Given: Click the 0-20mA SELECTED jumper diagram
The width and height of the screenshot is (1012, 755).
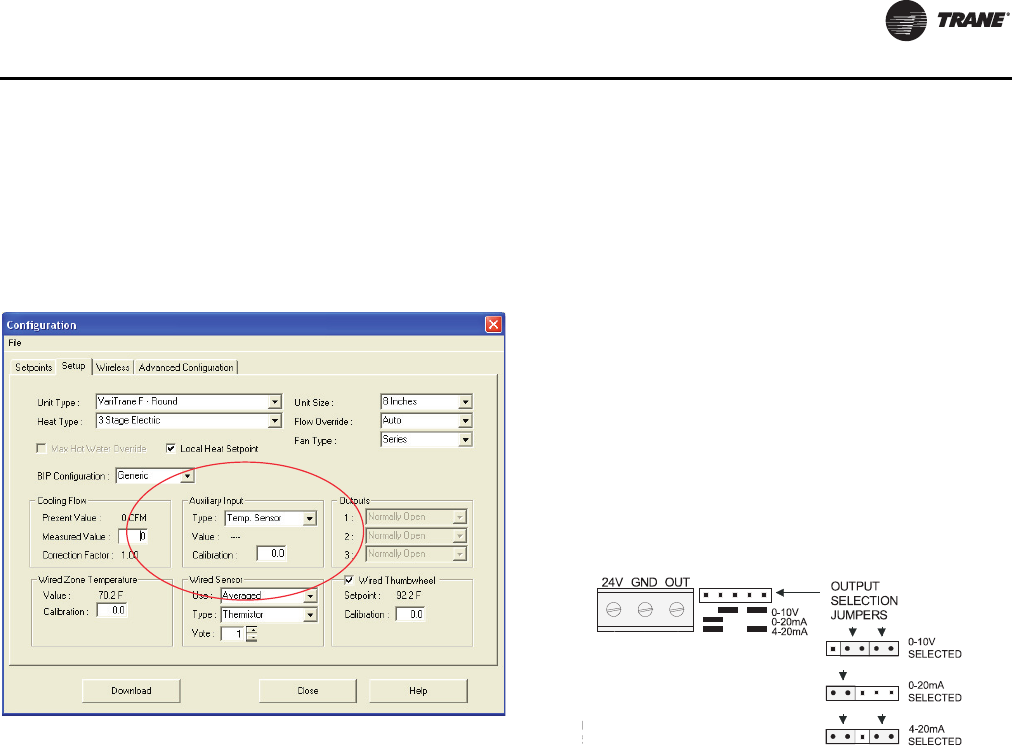Looking at the screenshot, I should coord(862,694).
